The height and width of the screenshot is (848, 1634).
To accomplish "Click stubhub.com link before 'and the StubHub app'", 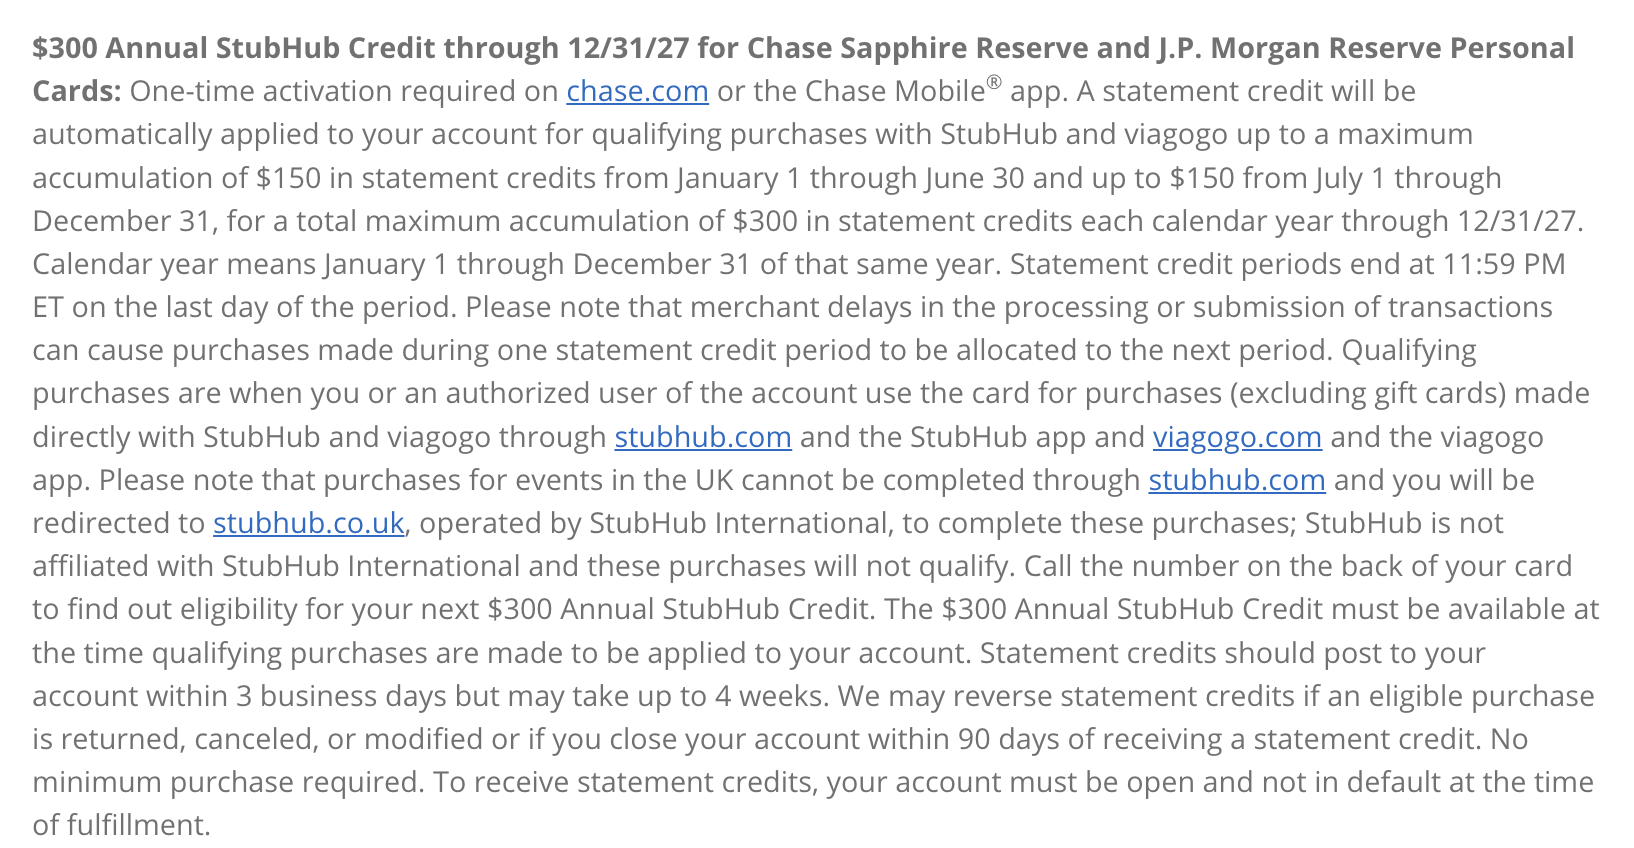I will coord(703,437).
